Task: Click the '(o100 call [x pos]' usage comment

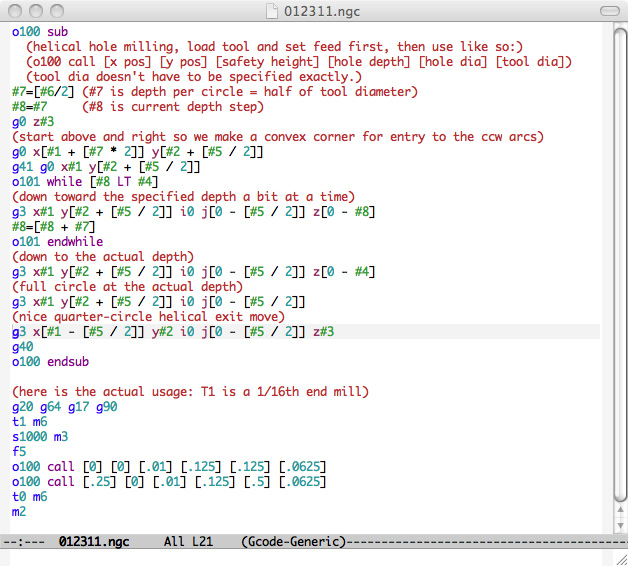Action: [x=299, y=62]
